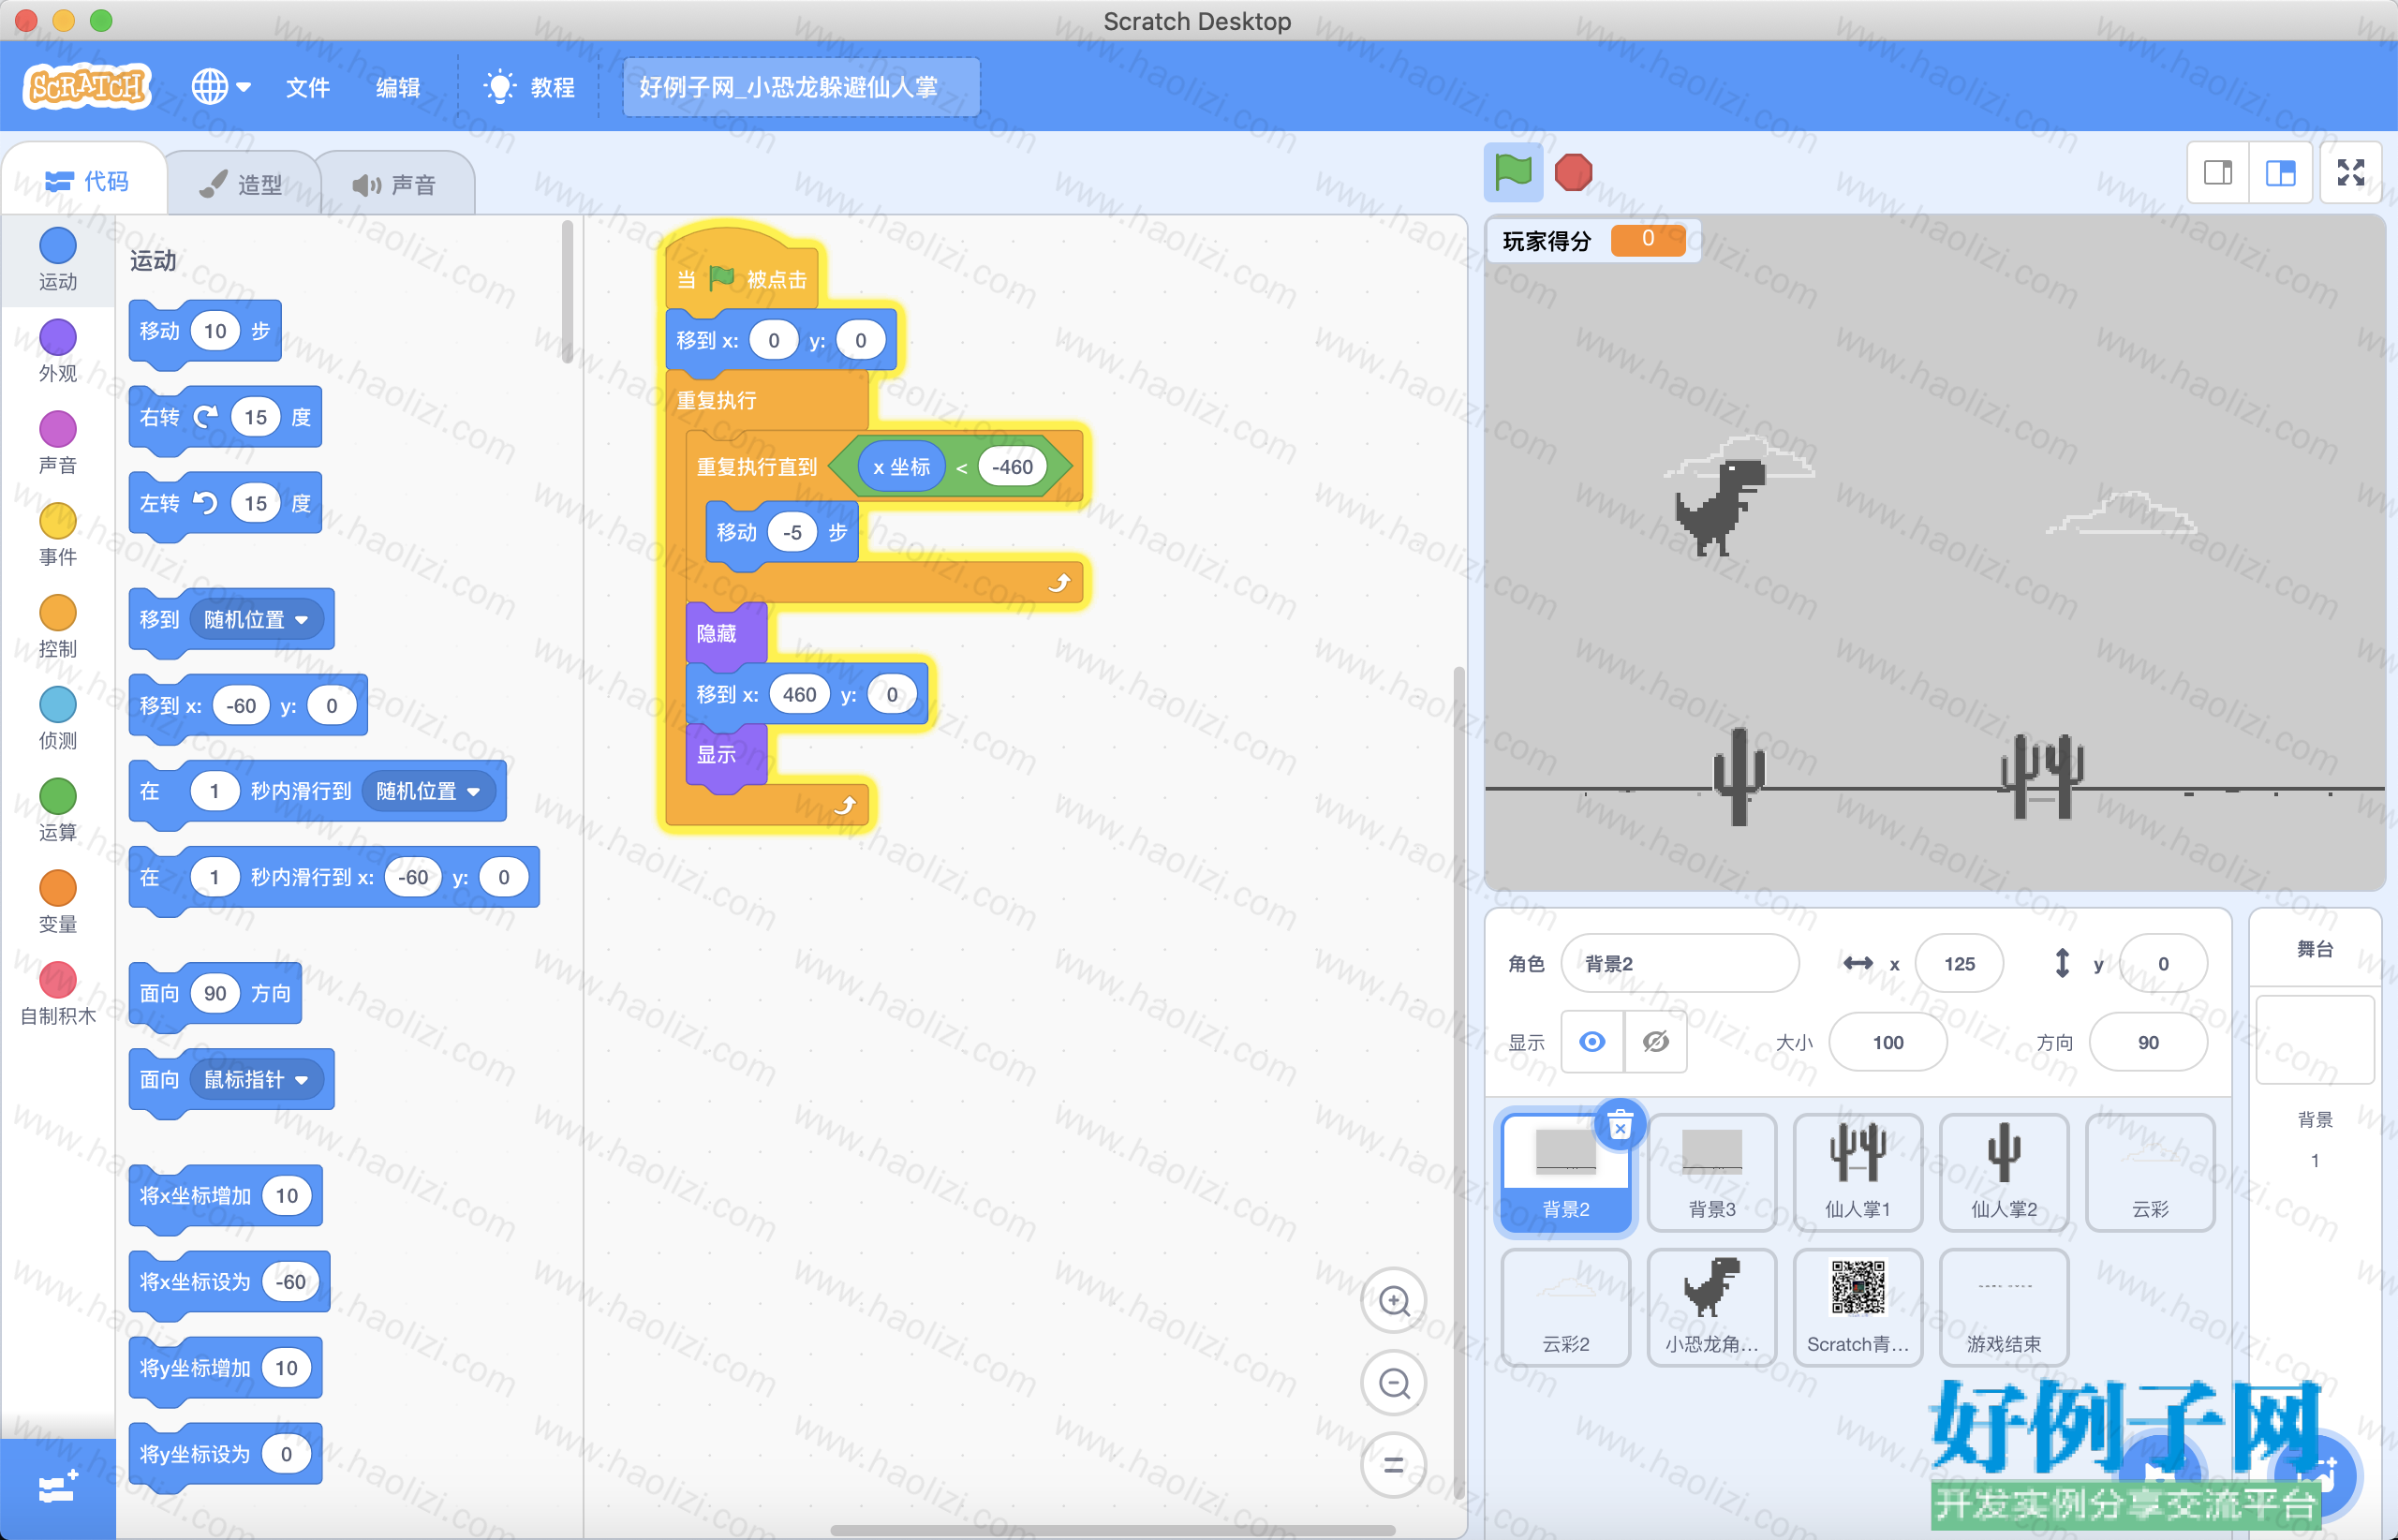Click the 面向 90 方向 palette block

pos(215,993)
